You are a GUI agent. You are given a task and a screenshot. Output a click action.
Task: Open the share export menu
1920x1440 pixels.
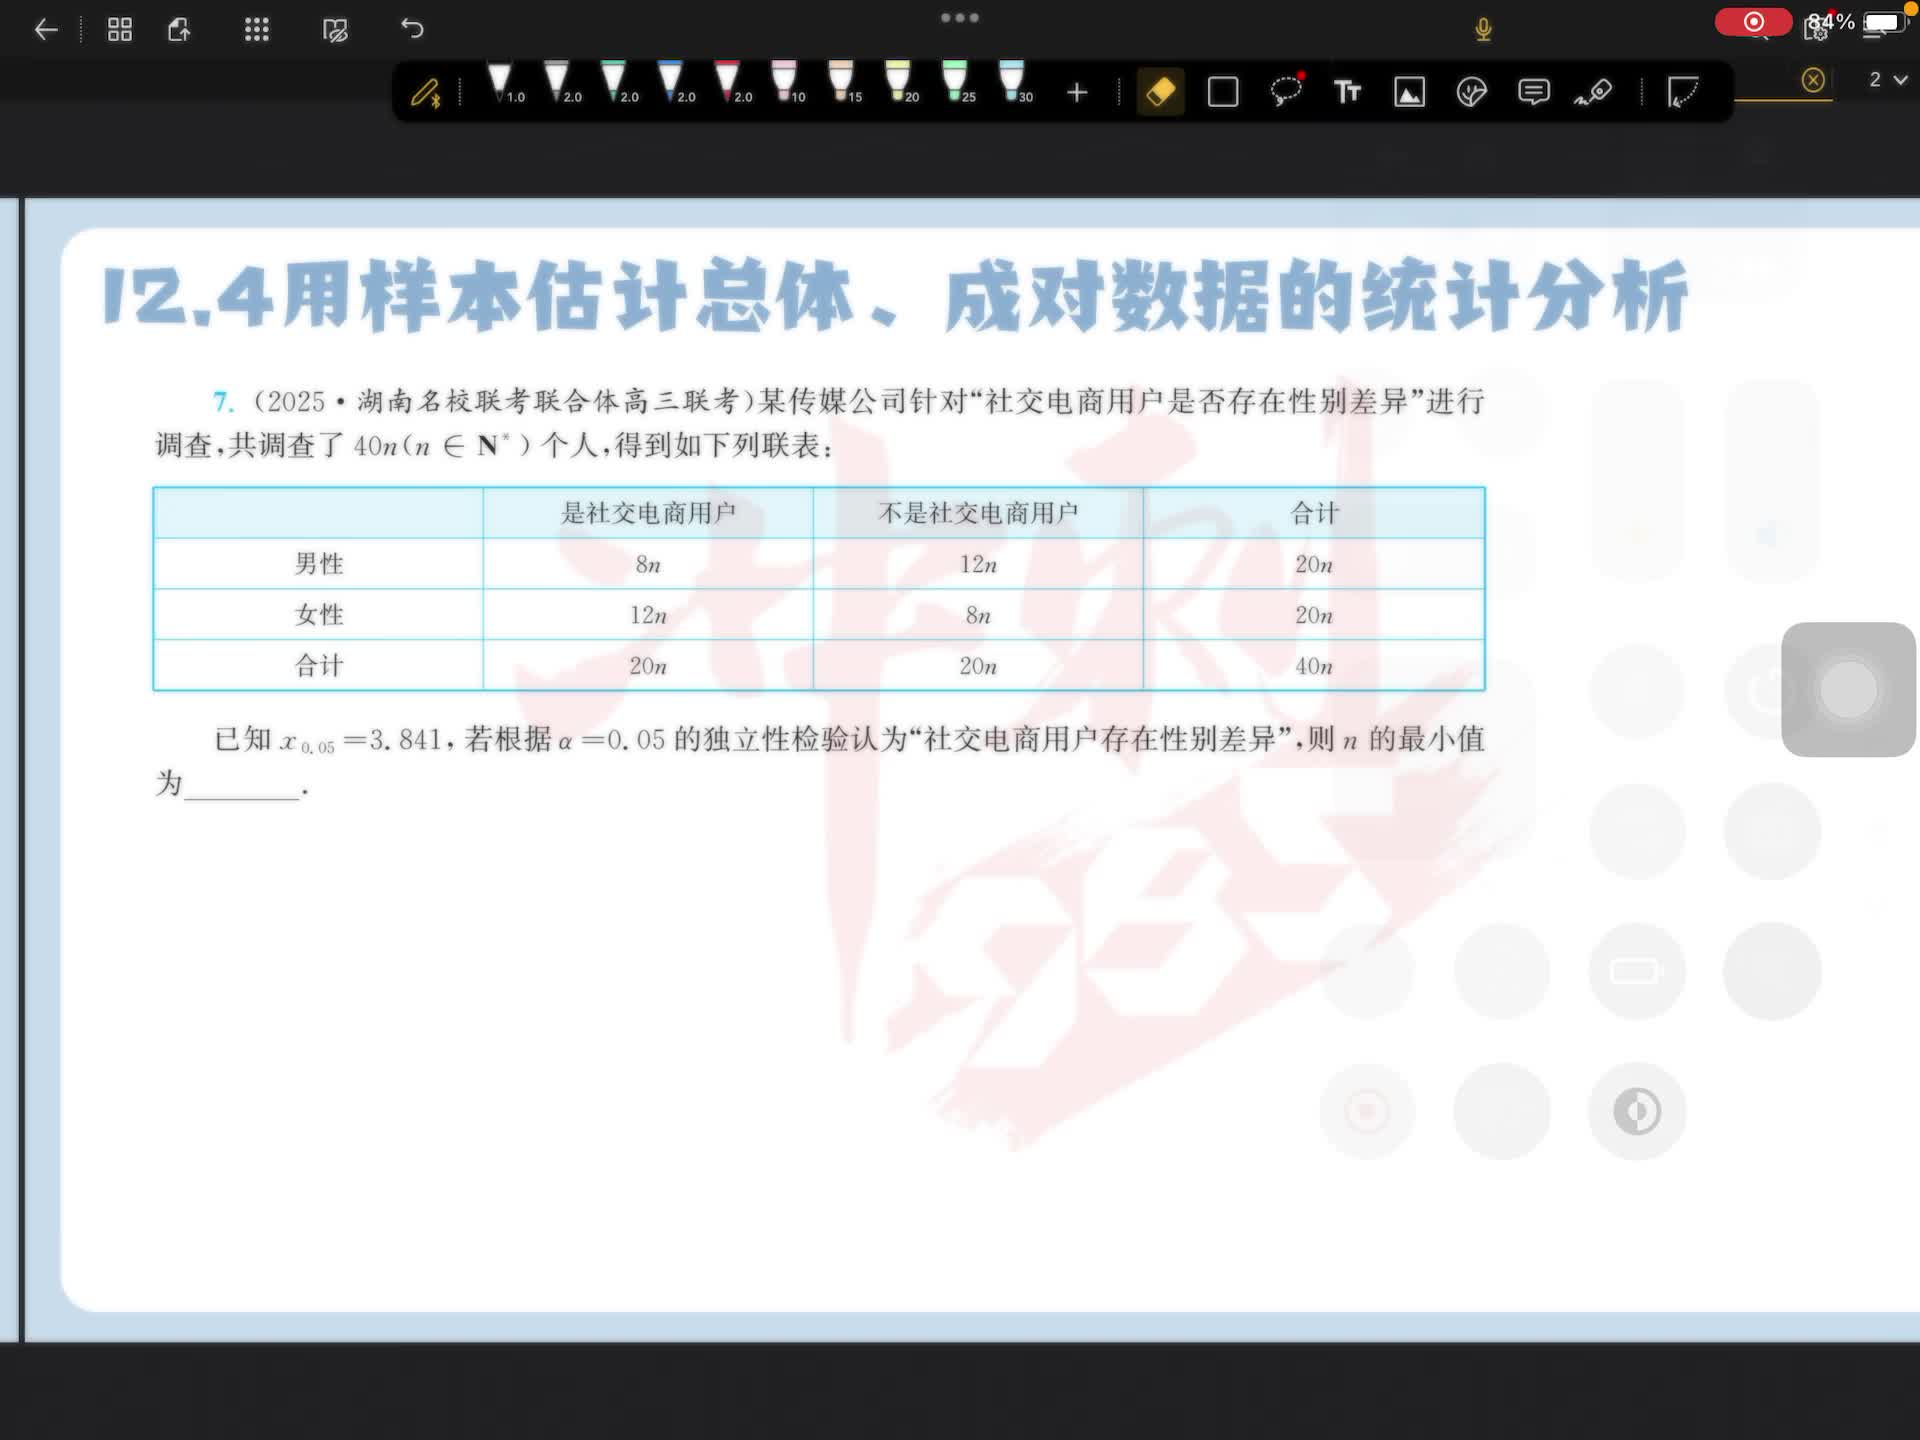(180, 30)
